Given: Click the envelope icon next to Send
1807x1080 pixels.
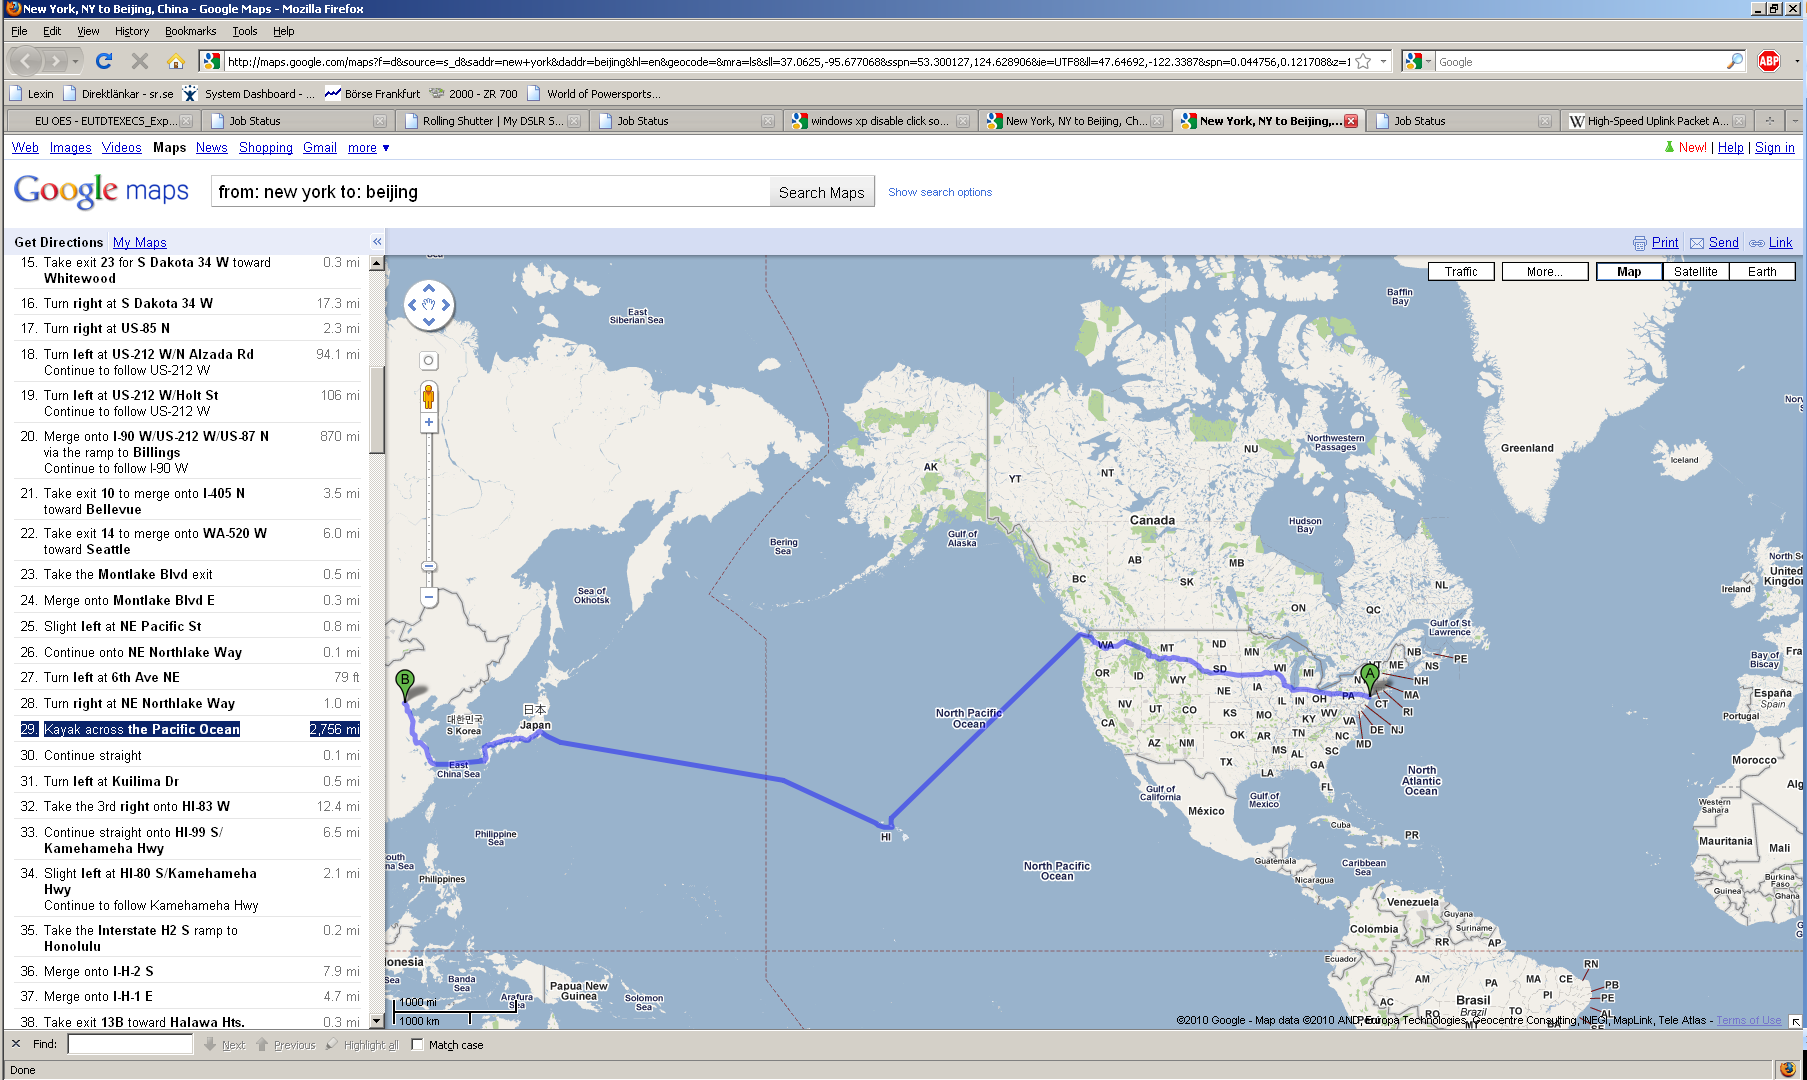Looking at the screenshot, I should [x=1697, y=243].
